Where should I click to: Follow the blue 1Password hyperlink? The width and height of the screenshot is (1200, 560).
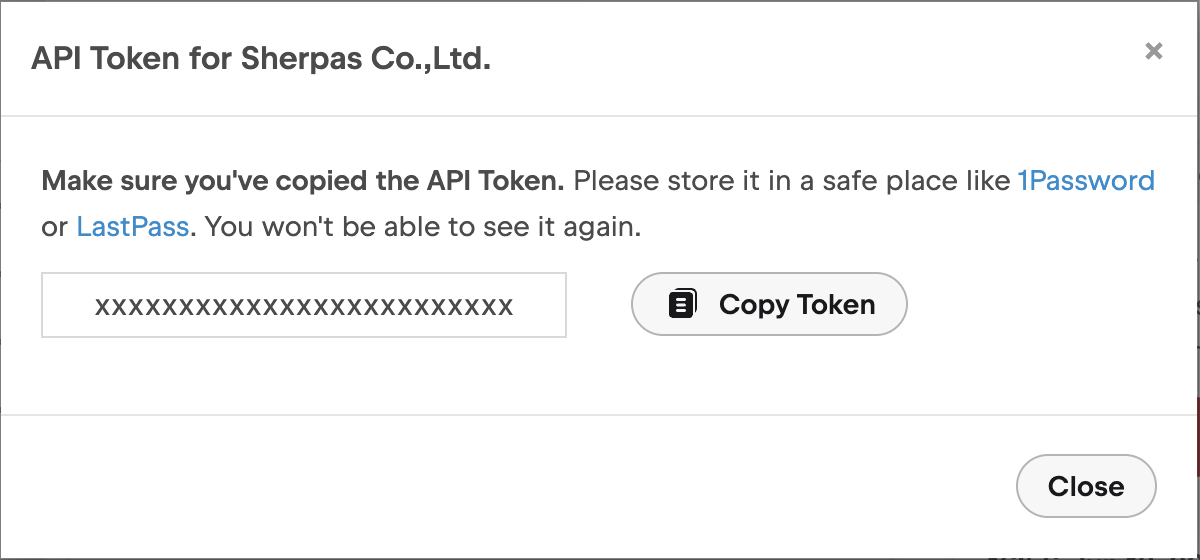tap(1086, 181)
